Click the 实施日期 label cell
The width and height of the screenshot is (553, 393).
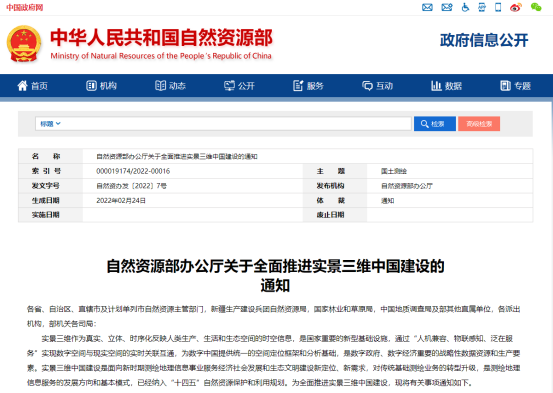(50, 215)
